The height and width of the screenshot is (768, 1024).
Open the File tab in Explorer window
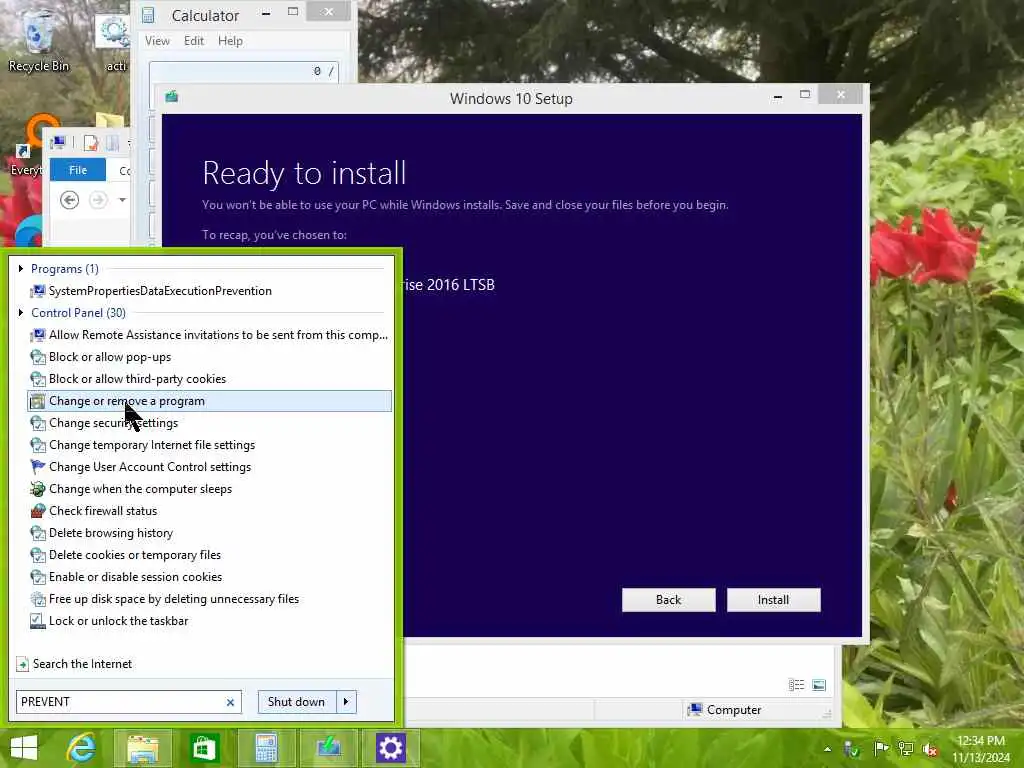click(x=77, y=170)
